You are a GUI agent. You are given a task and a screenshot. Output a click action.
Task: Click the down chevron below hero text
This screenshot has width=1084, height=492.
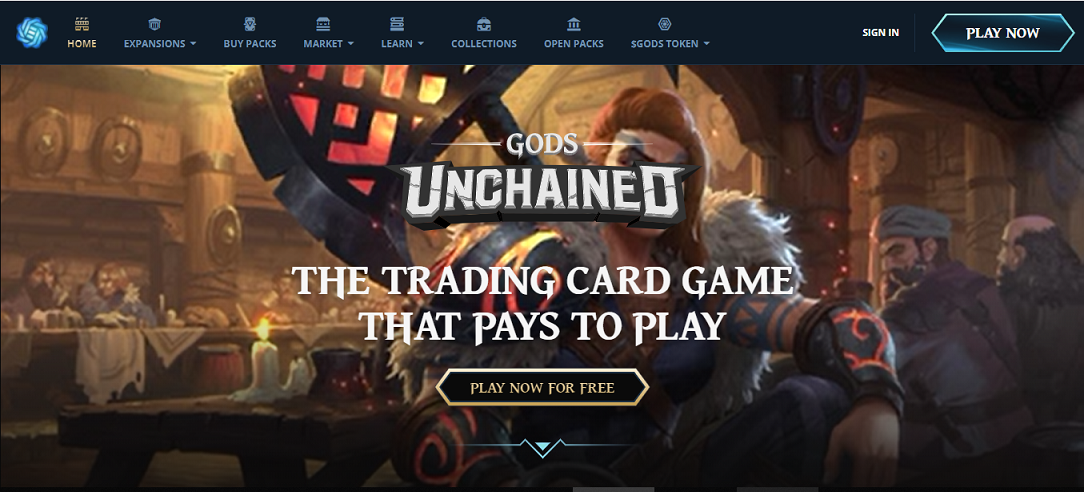pyautogui.click(x=543, y=447)
